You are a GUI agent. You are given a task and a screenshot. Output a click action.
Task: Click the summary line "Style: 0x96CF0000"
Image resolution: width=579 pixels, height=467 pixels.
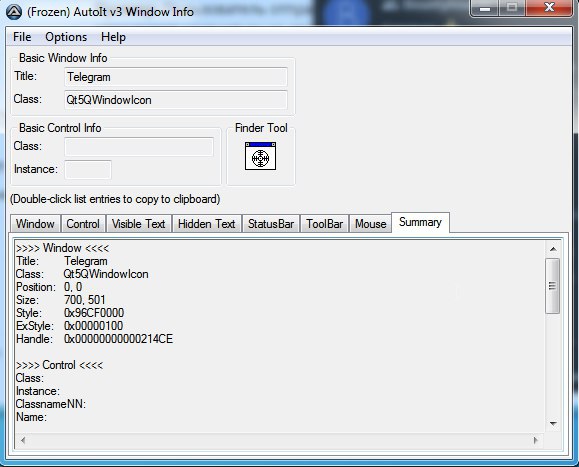(70, 313)
